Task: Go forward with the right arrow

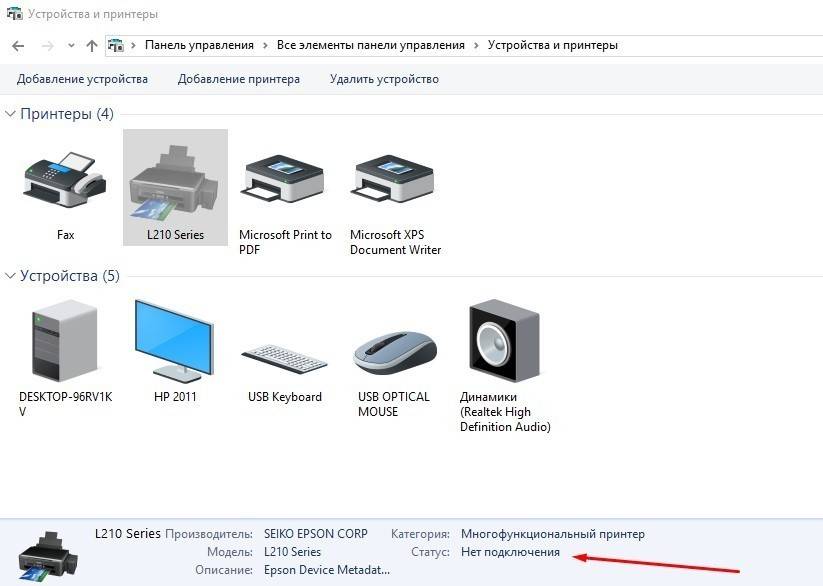Action: [47, 46]
